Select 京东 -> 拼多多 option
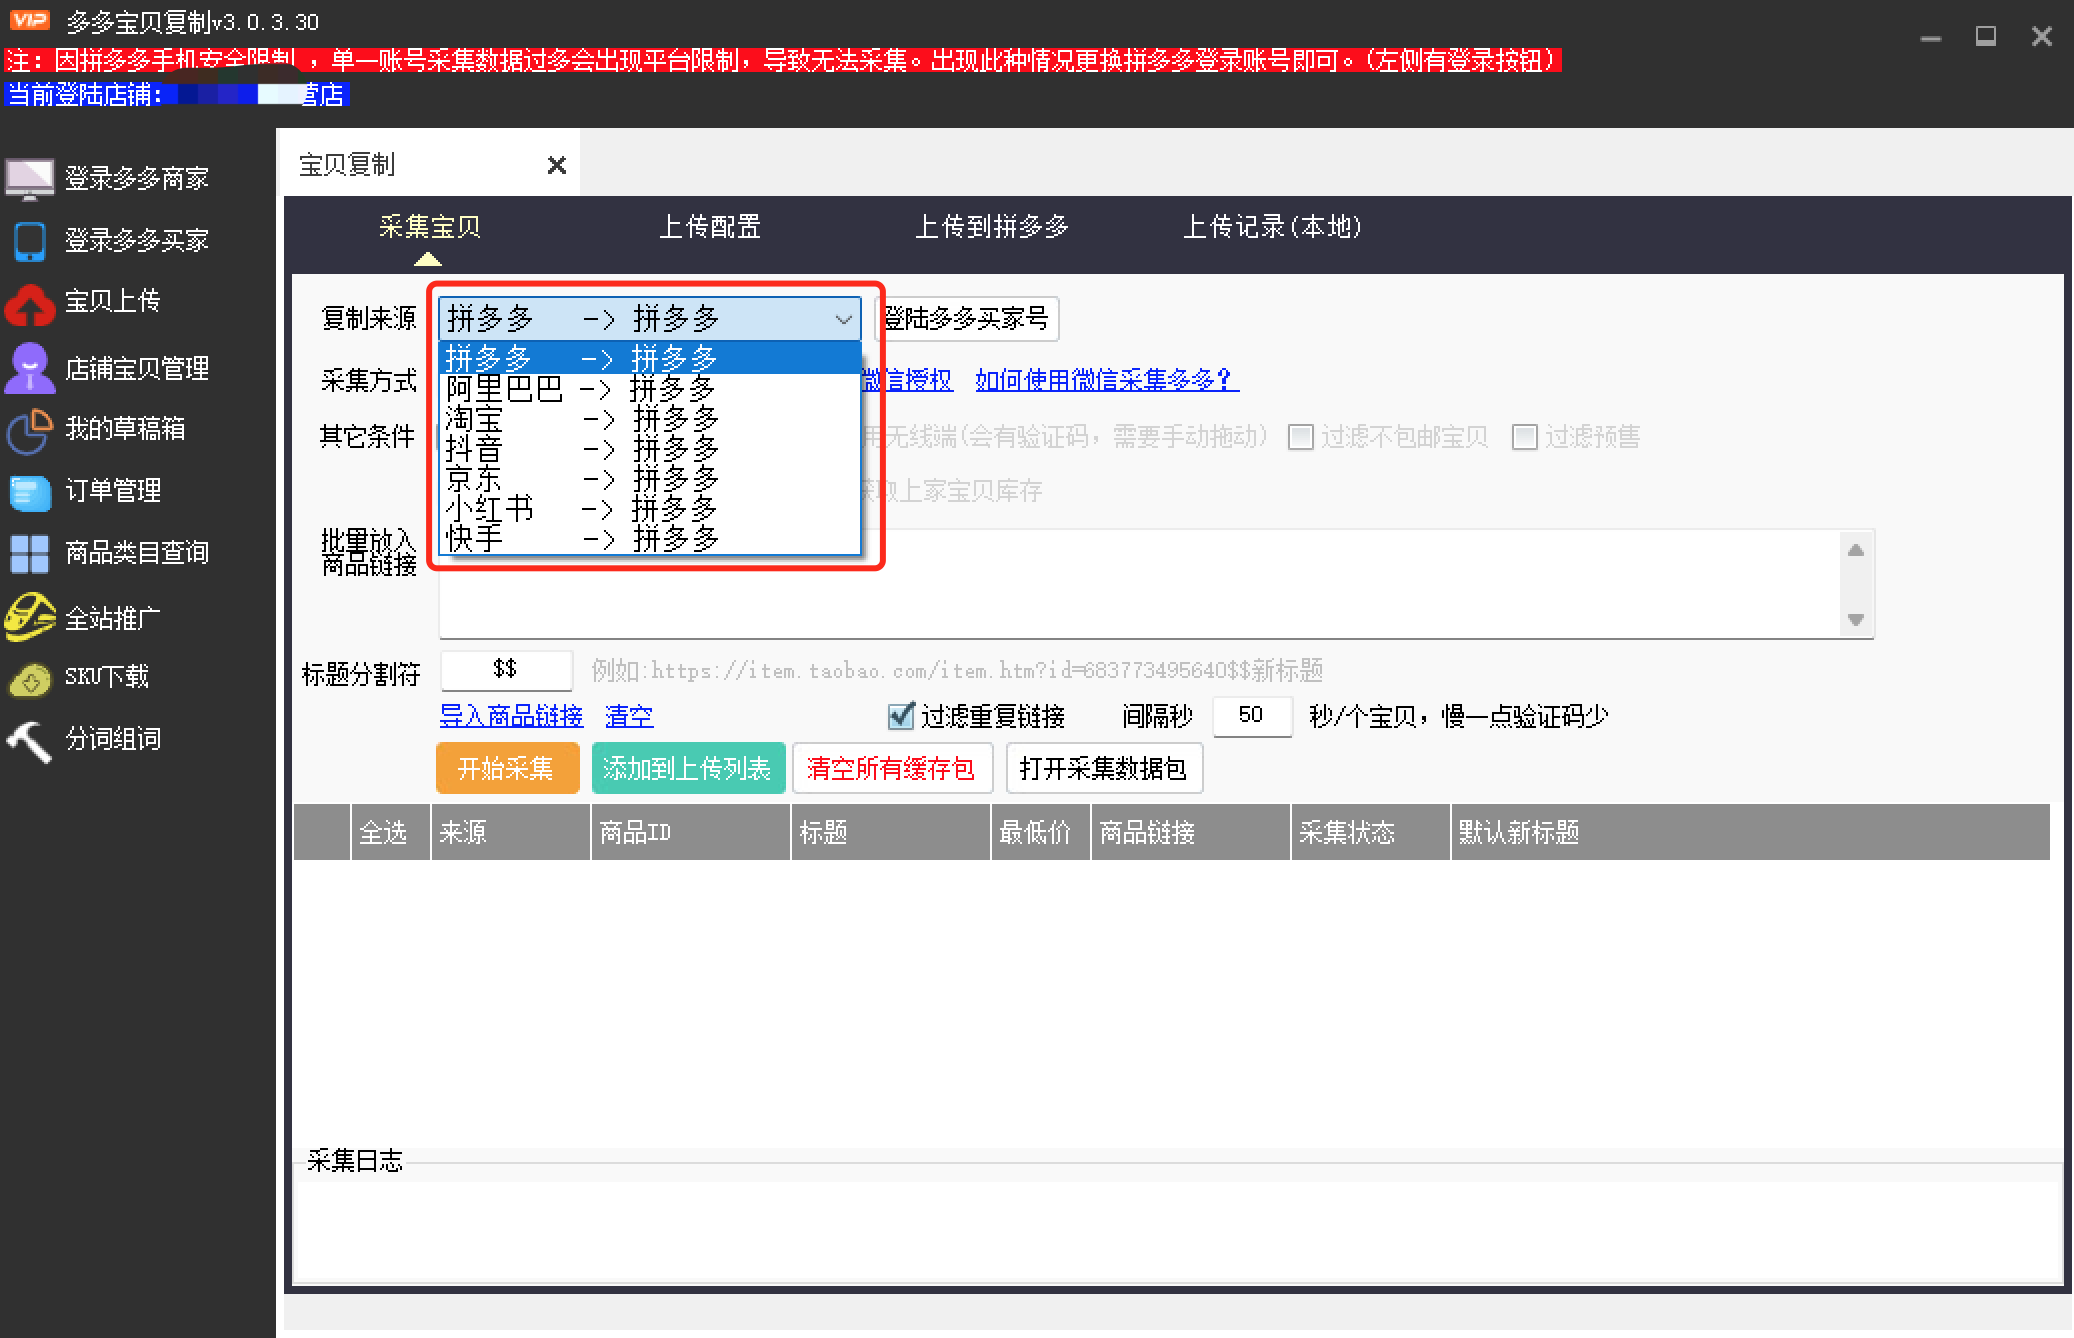 tap(650, 478)
